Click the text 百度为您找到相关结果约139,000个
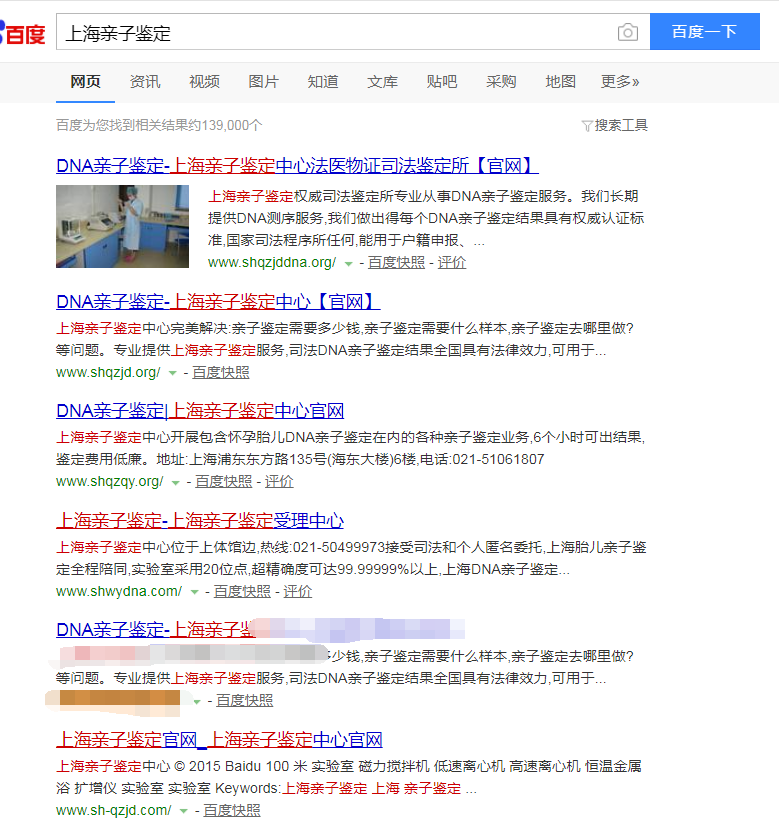Viewport: 779px width, 827px height. click(159, 126)
